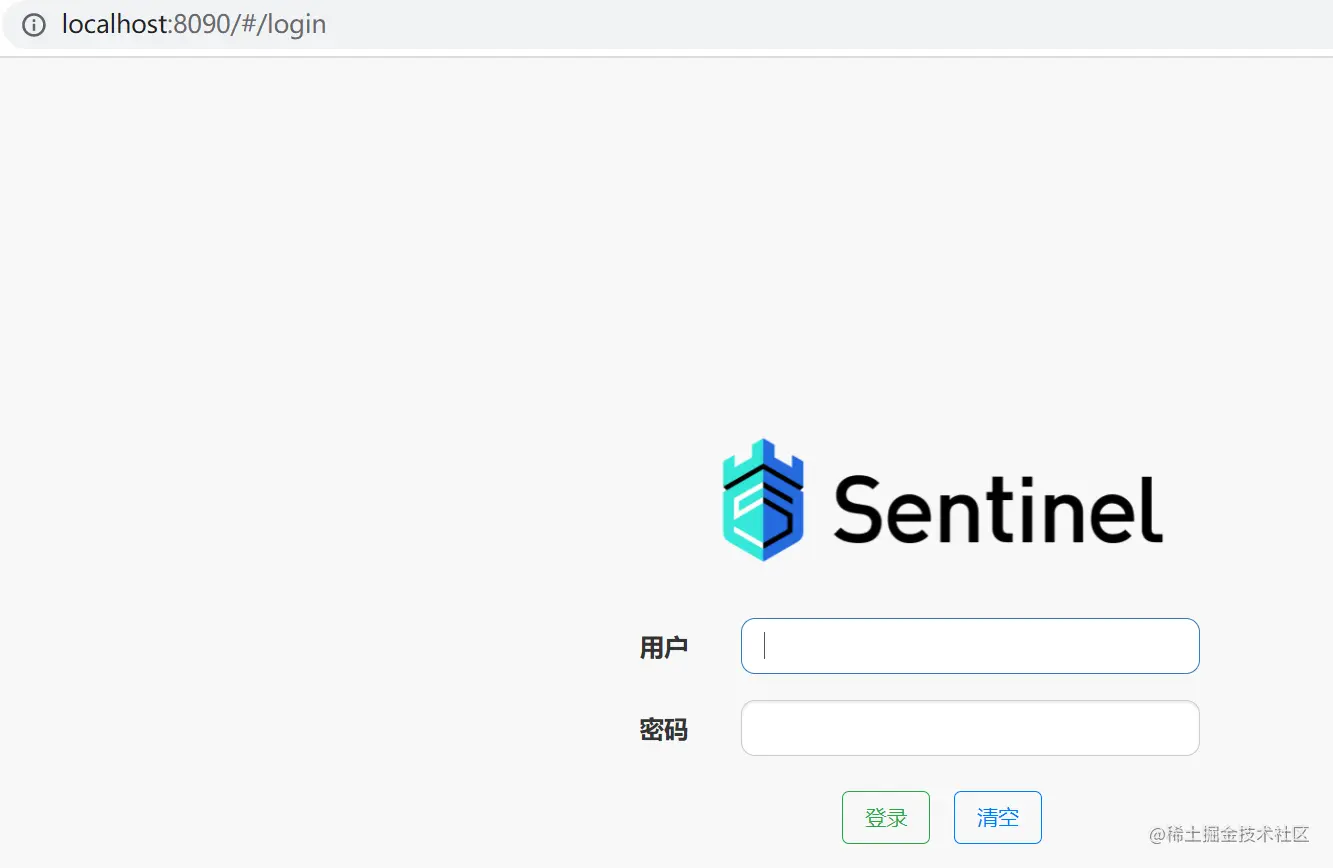Click the Sentinel shield castle logo icon
Viewport: 1333px width, 868px height.
tap(763, 499)
